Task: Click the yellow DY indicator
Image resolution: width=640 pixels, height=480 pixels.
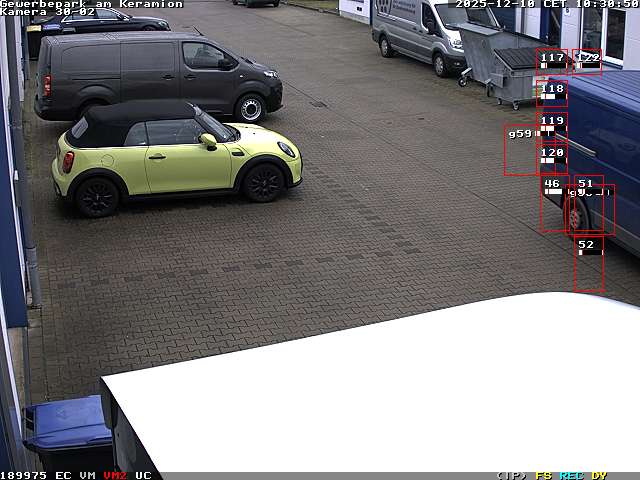Action: 598,475
